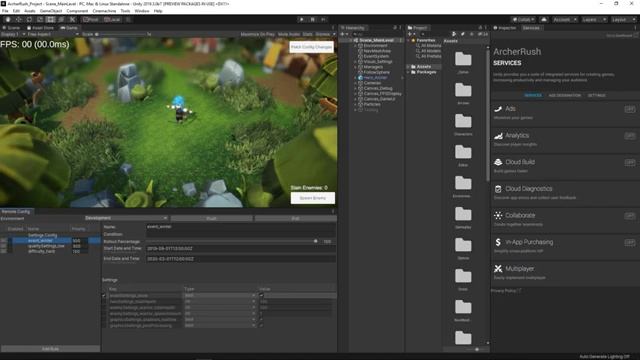Click the Analytics service icon
The width and height of the screenshot is (640, 360).
(498, 136)
